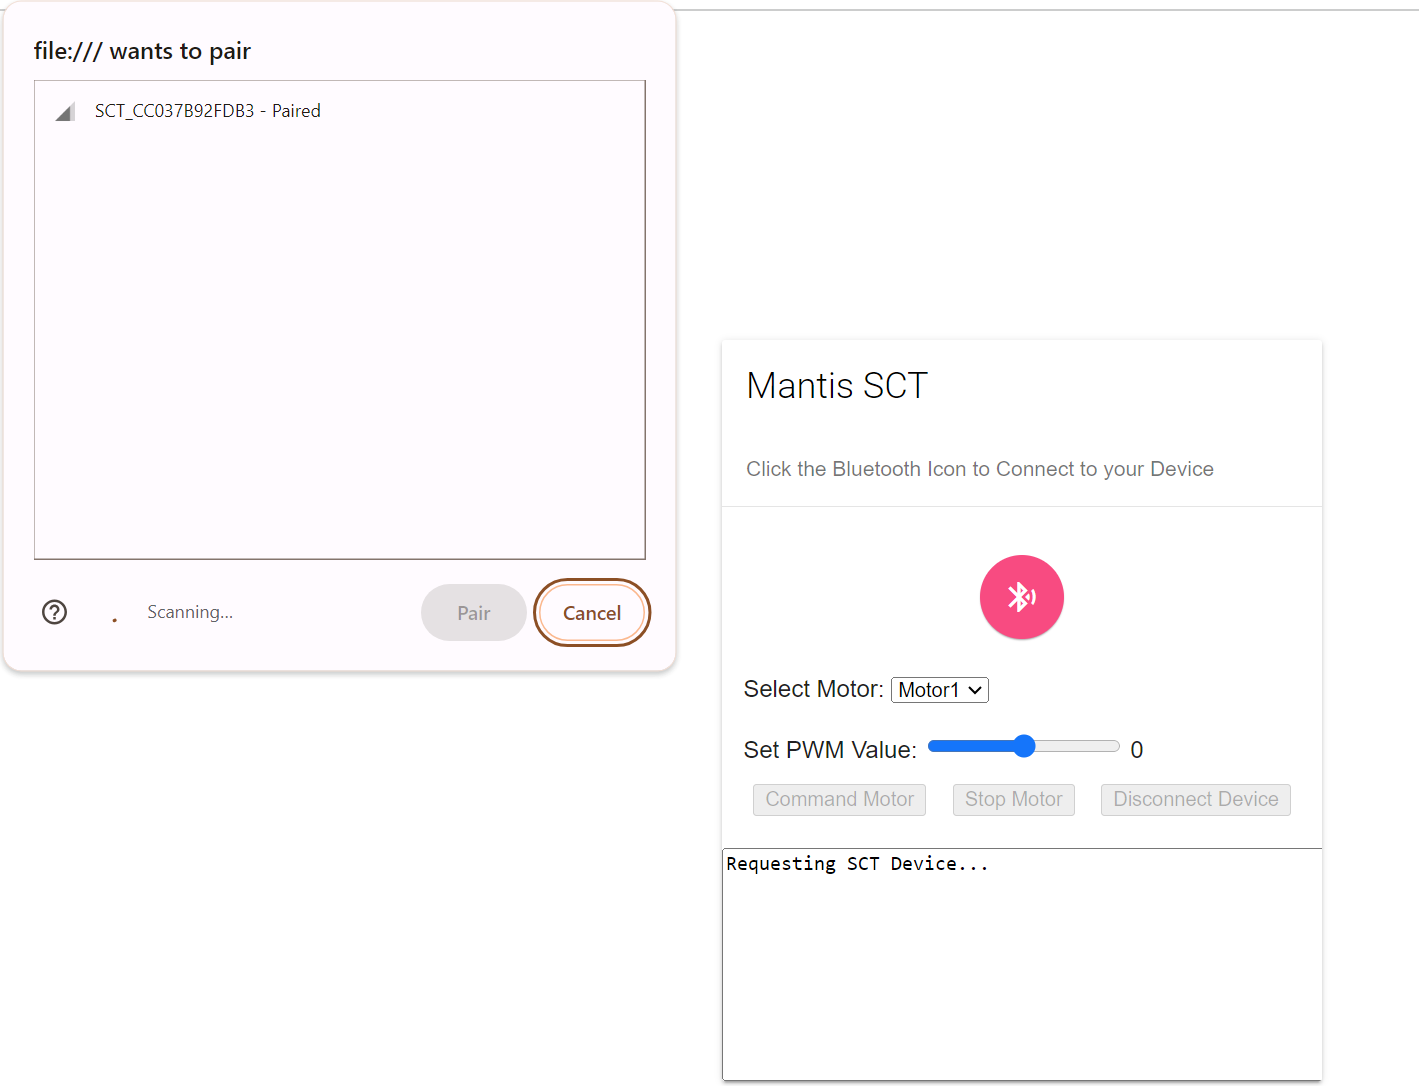Click the 'Set PWM Value:' label

tap(830, 750)
